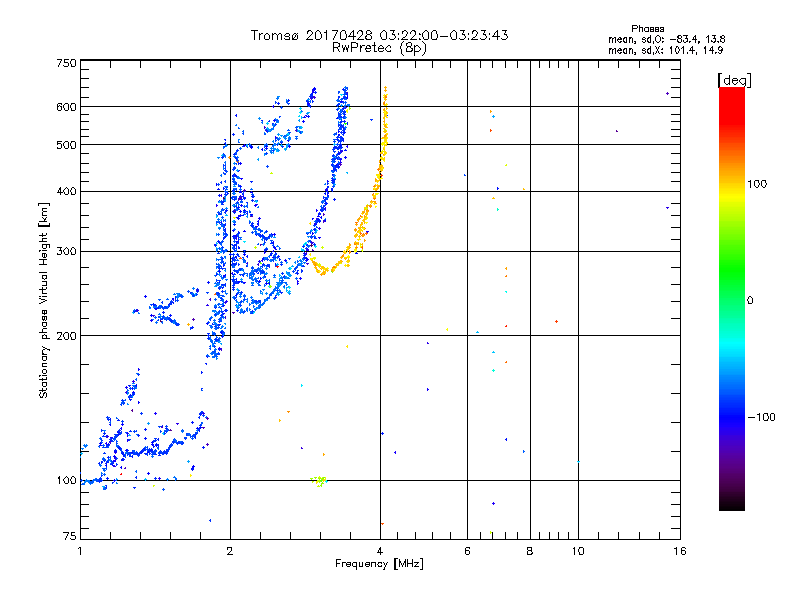Click the y-axis tick label '300'
This screenshot has width=800, height=600.
click(66, 251)
